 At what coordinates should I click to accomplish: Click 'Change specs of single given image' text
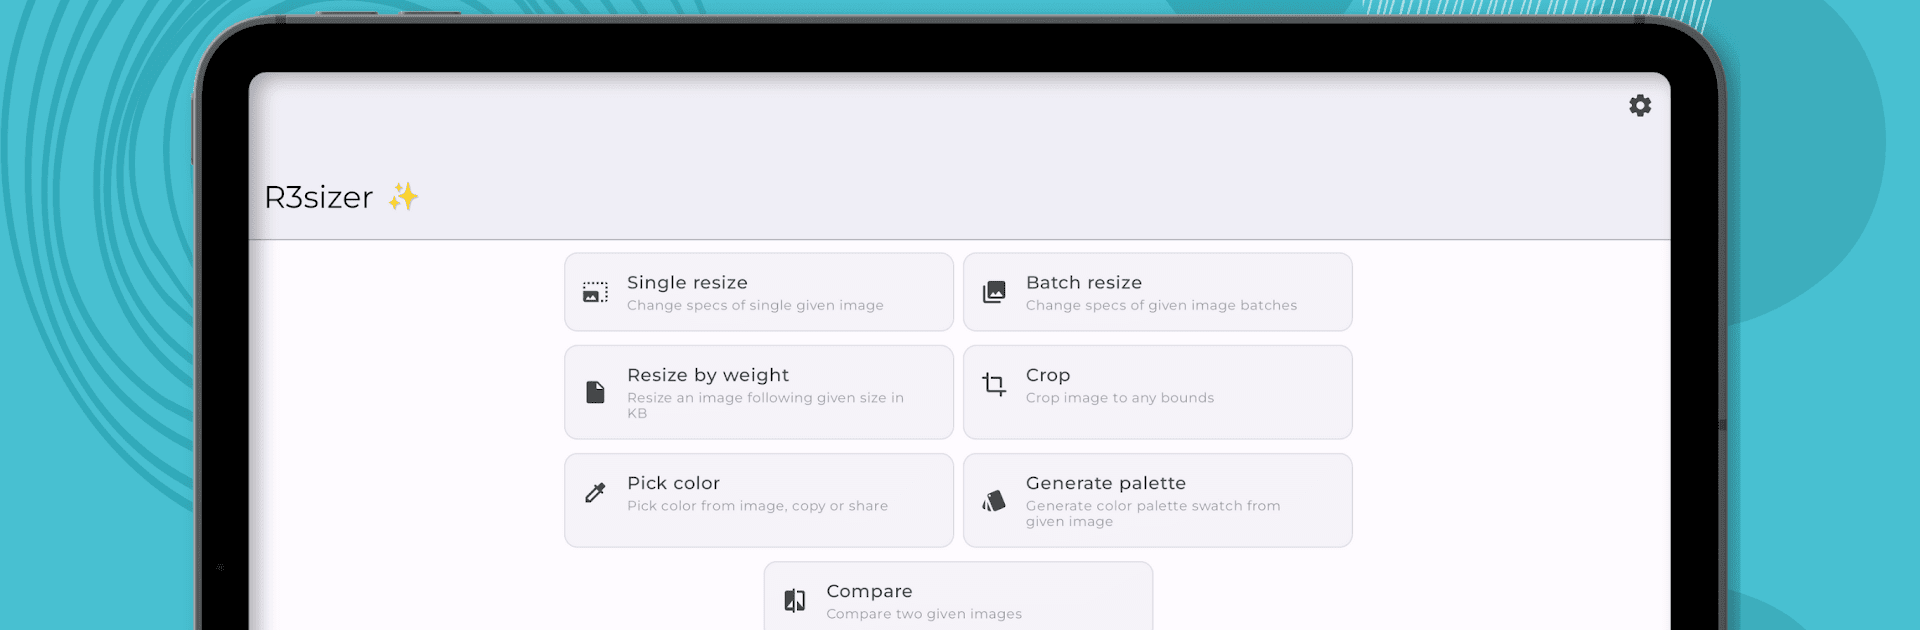pyautogui.click(x=755, y=306)
